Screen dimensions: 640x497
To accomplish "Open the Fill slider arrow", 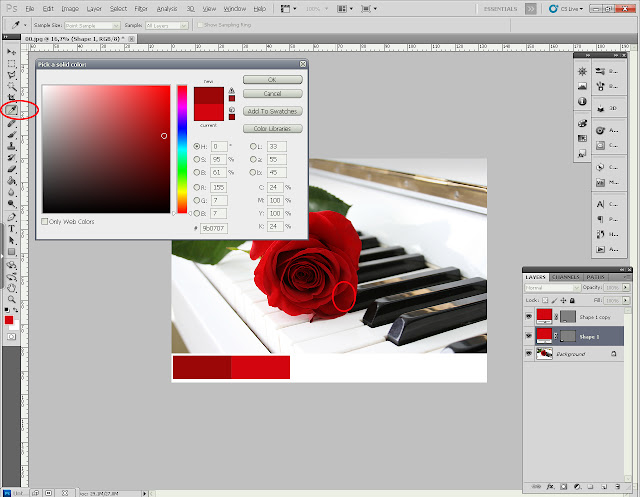I will (x=625, y=300).
